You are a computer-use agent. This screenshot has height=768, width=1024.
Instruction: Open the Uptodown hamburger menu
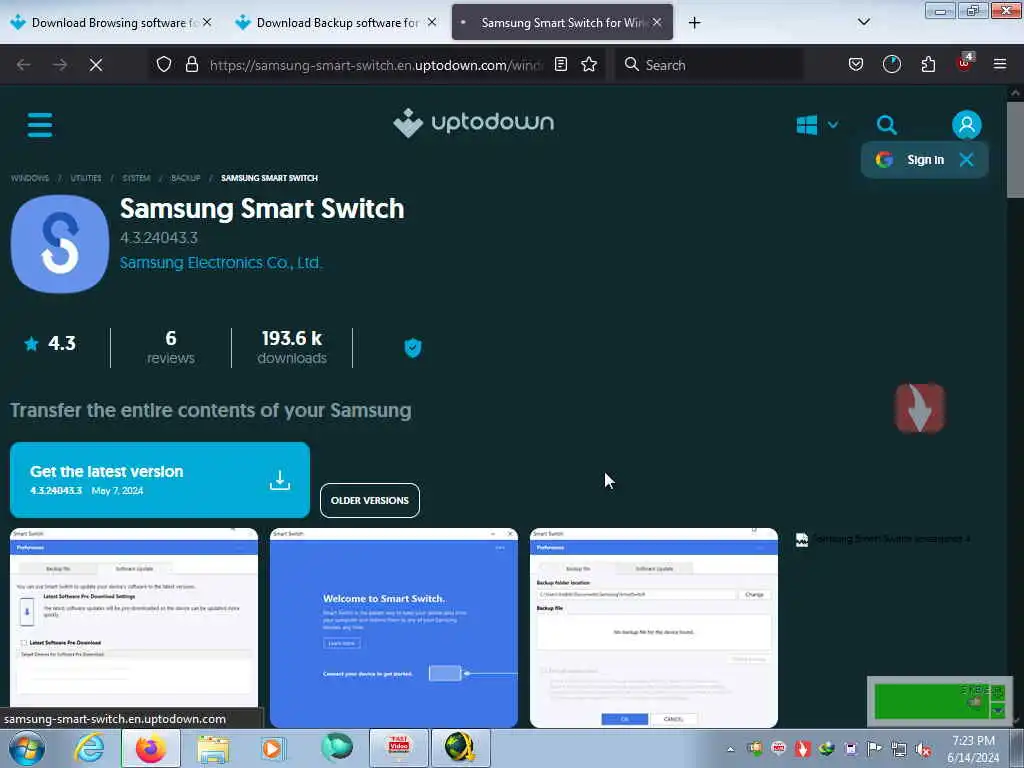point(40,124)
